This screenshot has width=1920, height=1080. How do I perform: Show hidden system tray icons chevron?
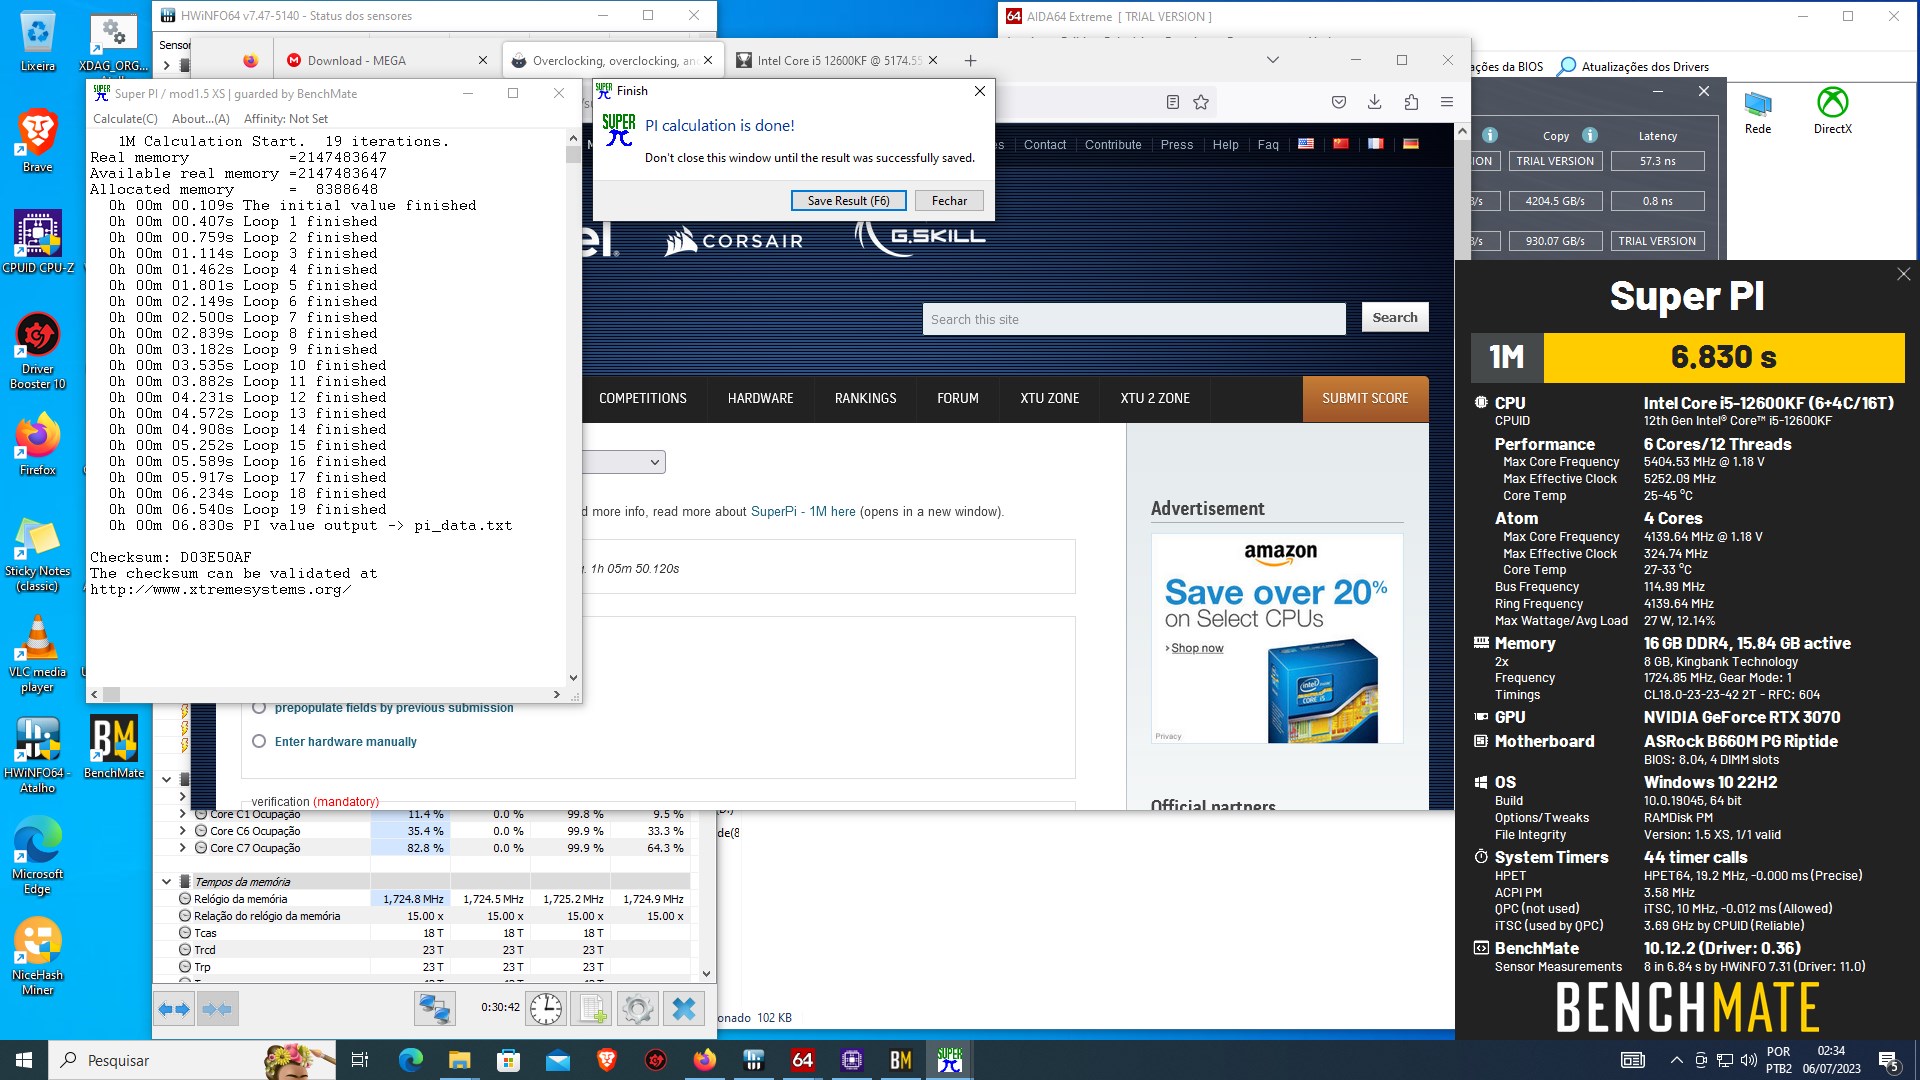point(1676,1060)
